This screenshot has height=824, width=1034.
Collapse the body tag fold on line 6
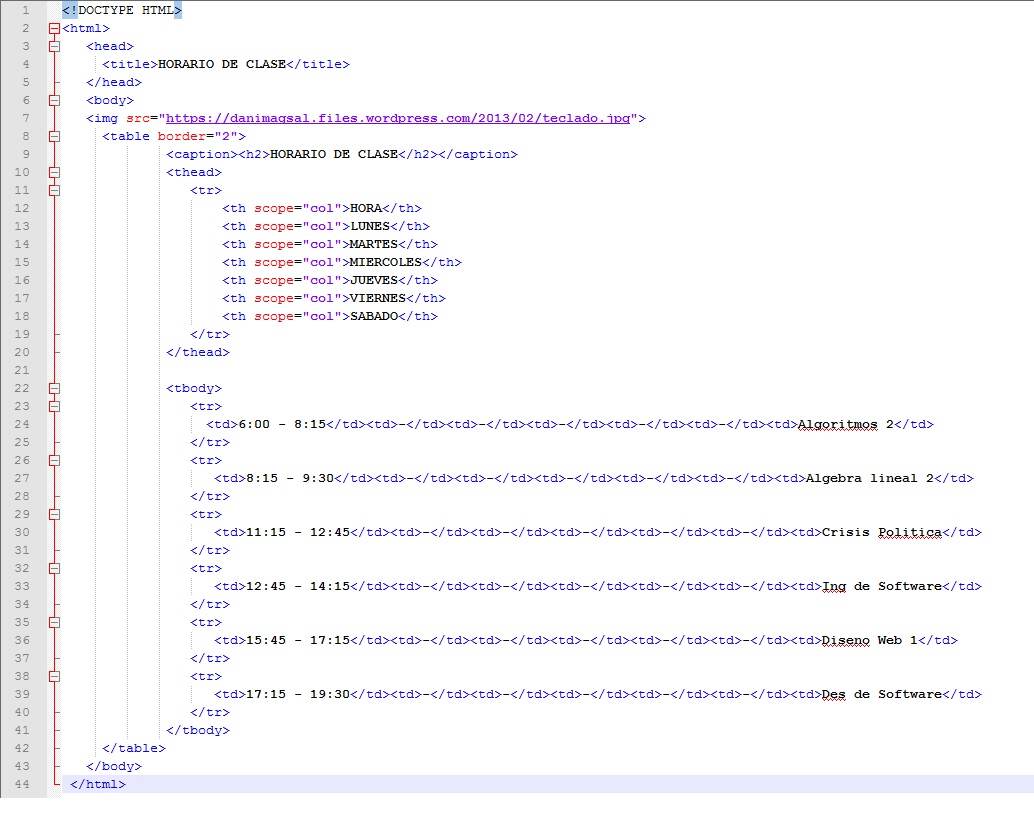pos(54,100)
